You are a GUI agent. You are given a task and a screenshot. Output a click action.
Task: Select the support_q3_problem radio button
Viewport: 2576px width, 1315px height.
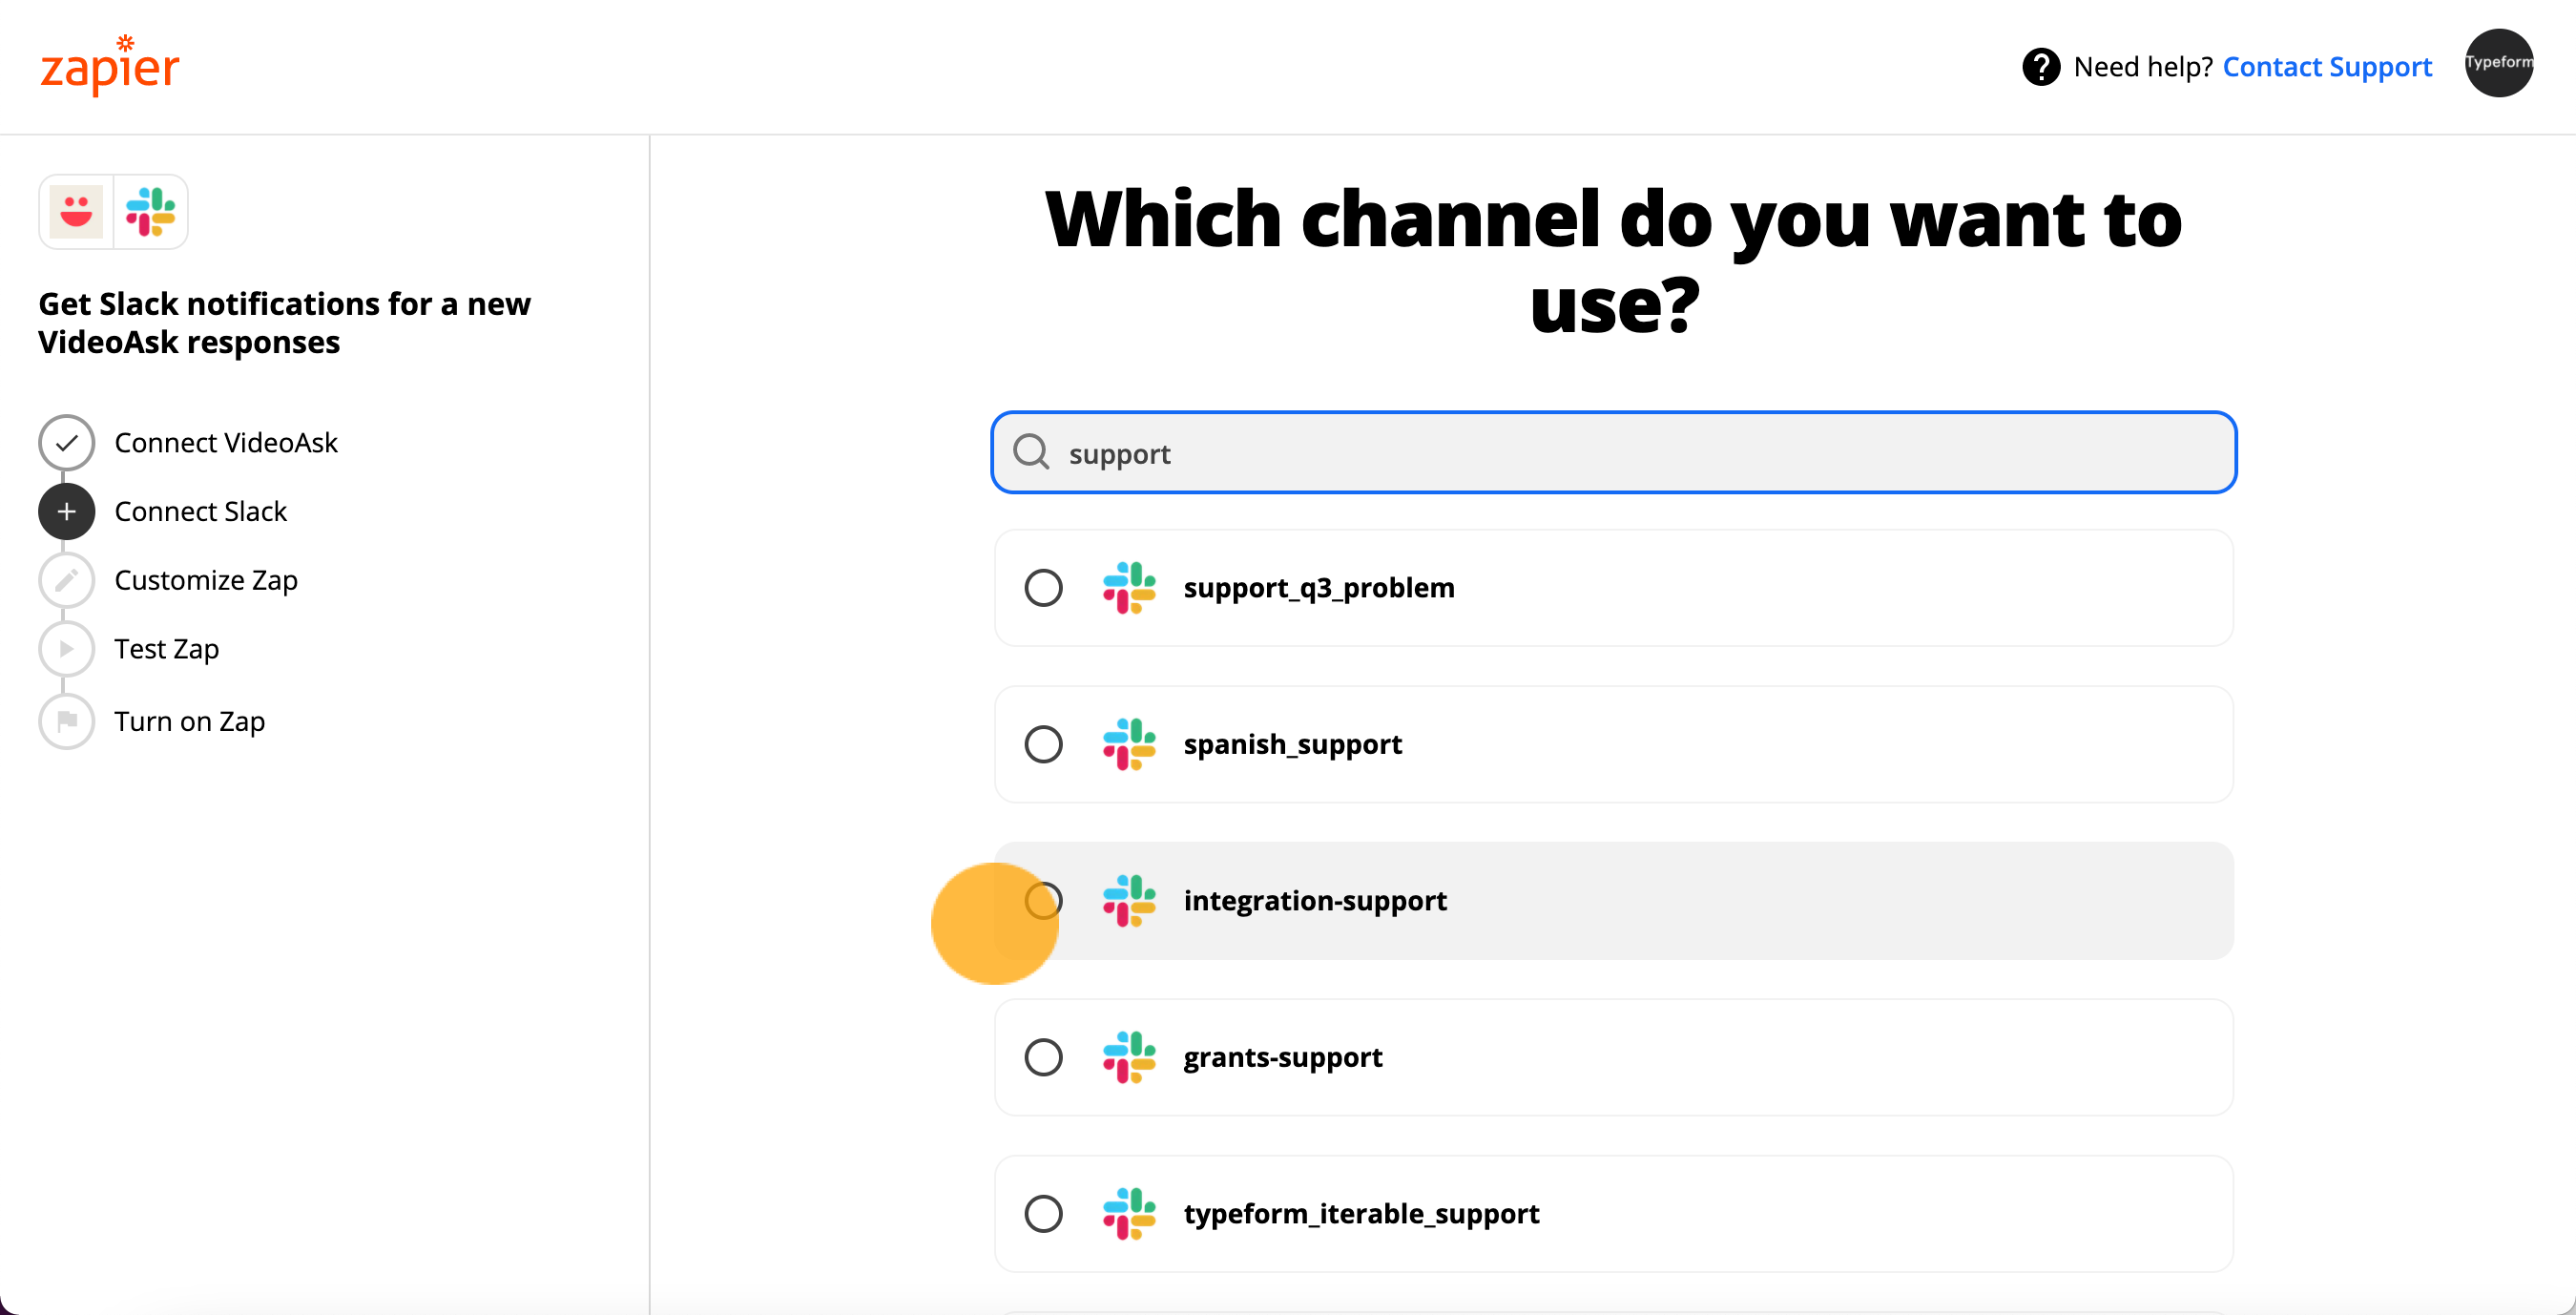click(1043, 588)
